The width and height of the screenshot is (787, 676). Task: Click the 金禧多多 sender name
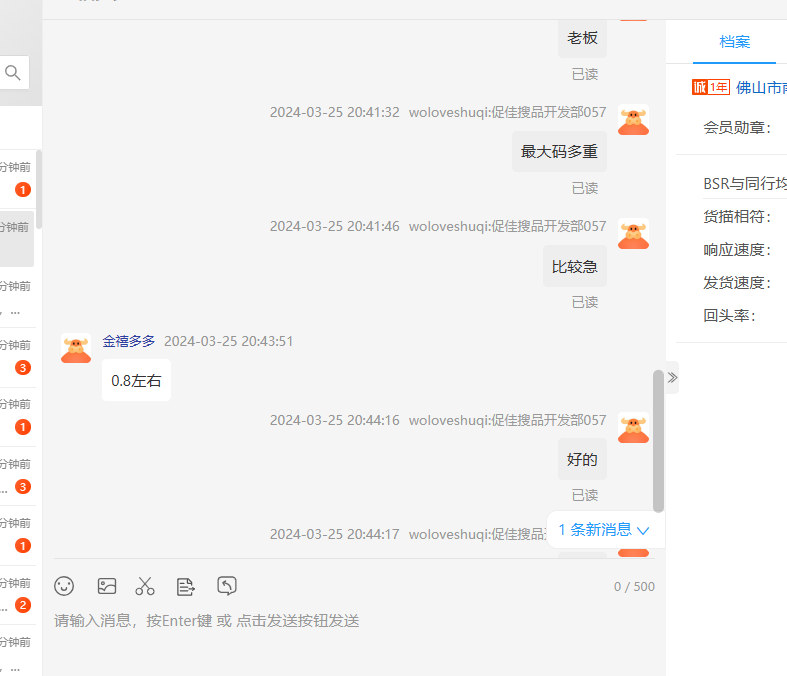129,341
